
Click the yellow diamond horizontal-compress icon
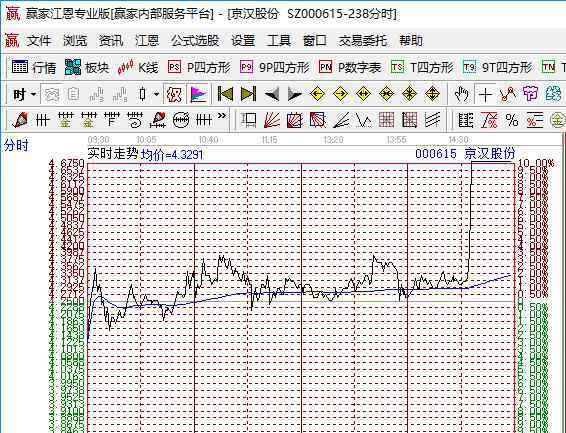387,95
